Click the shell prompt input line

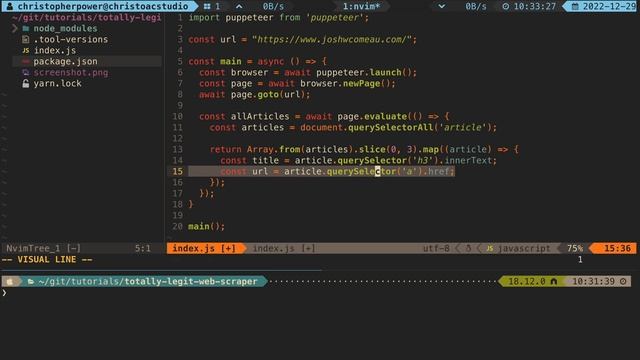[x=320, y=293]
